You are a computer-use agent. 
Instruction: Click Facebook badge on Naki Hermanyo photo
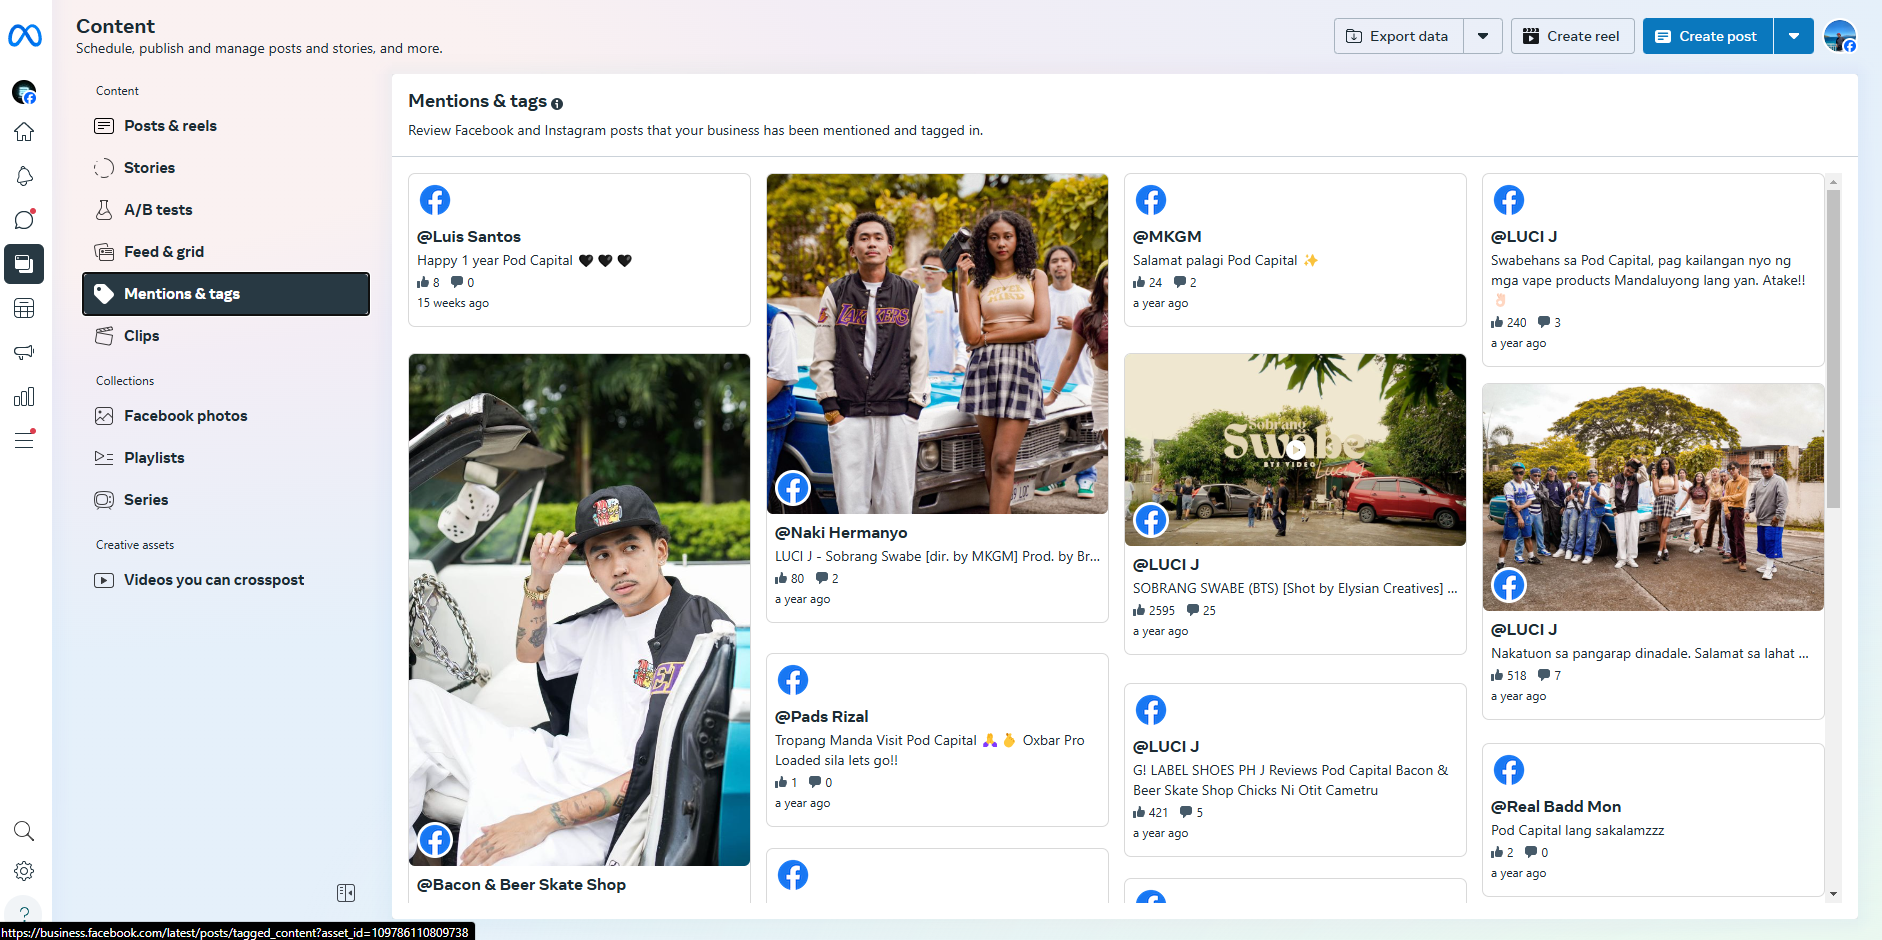(793, 489)
